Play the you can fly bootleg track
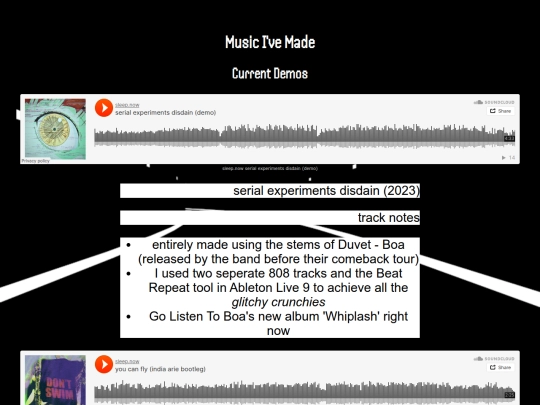 (x=104, y=364)
